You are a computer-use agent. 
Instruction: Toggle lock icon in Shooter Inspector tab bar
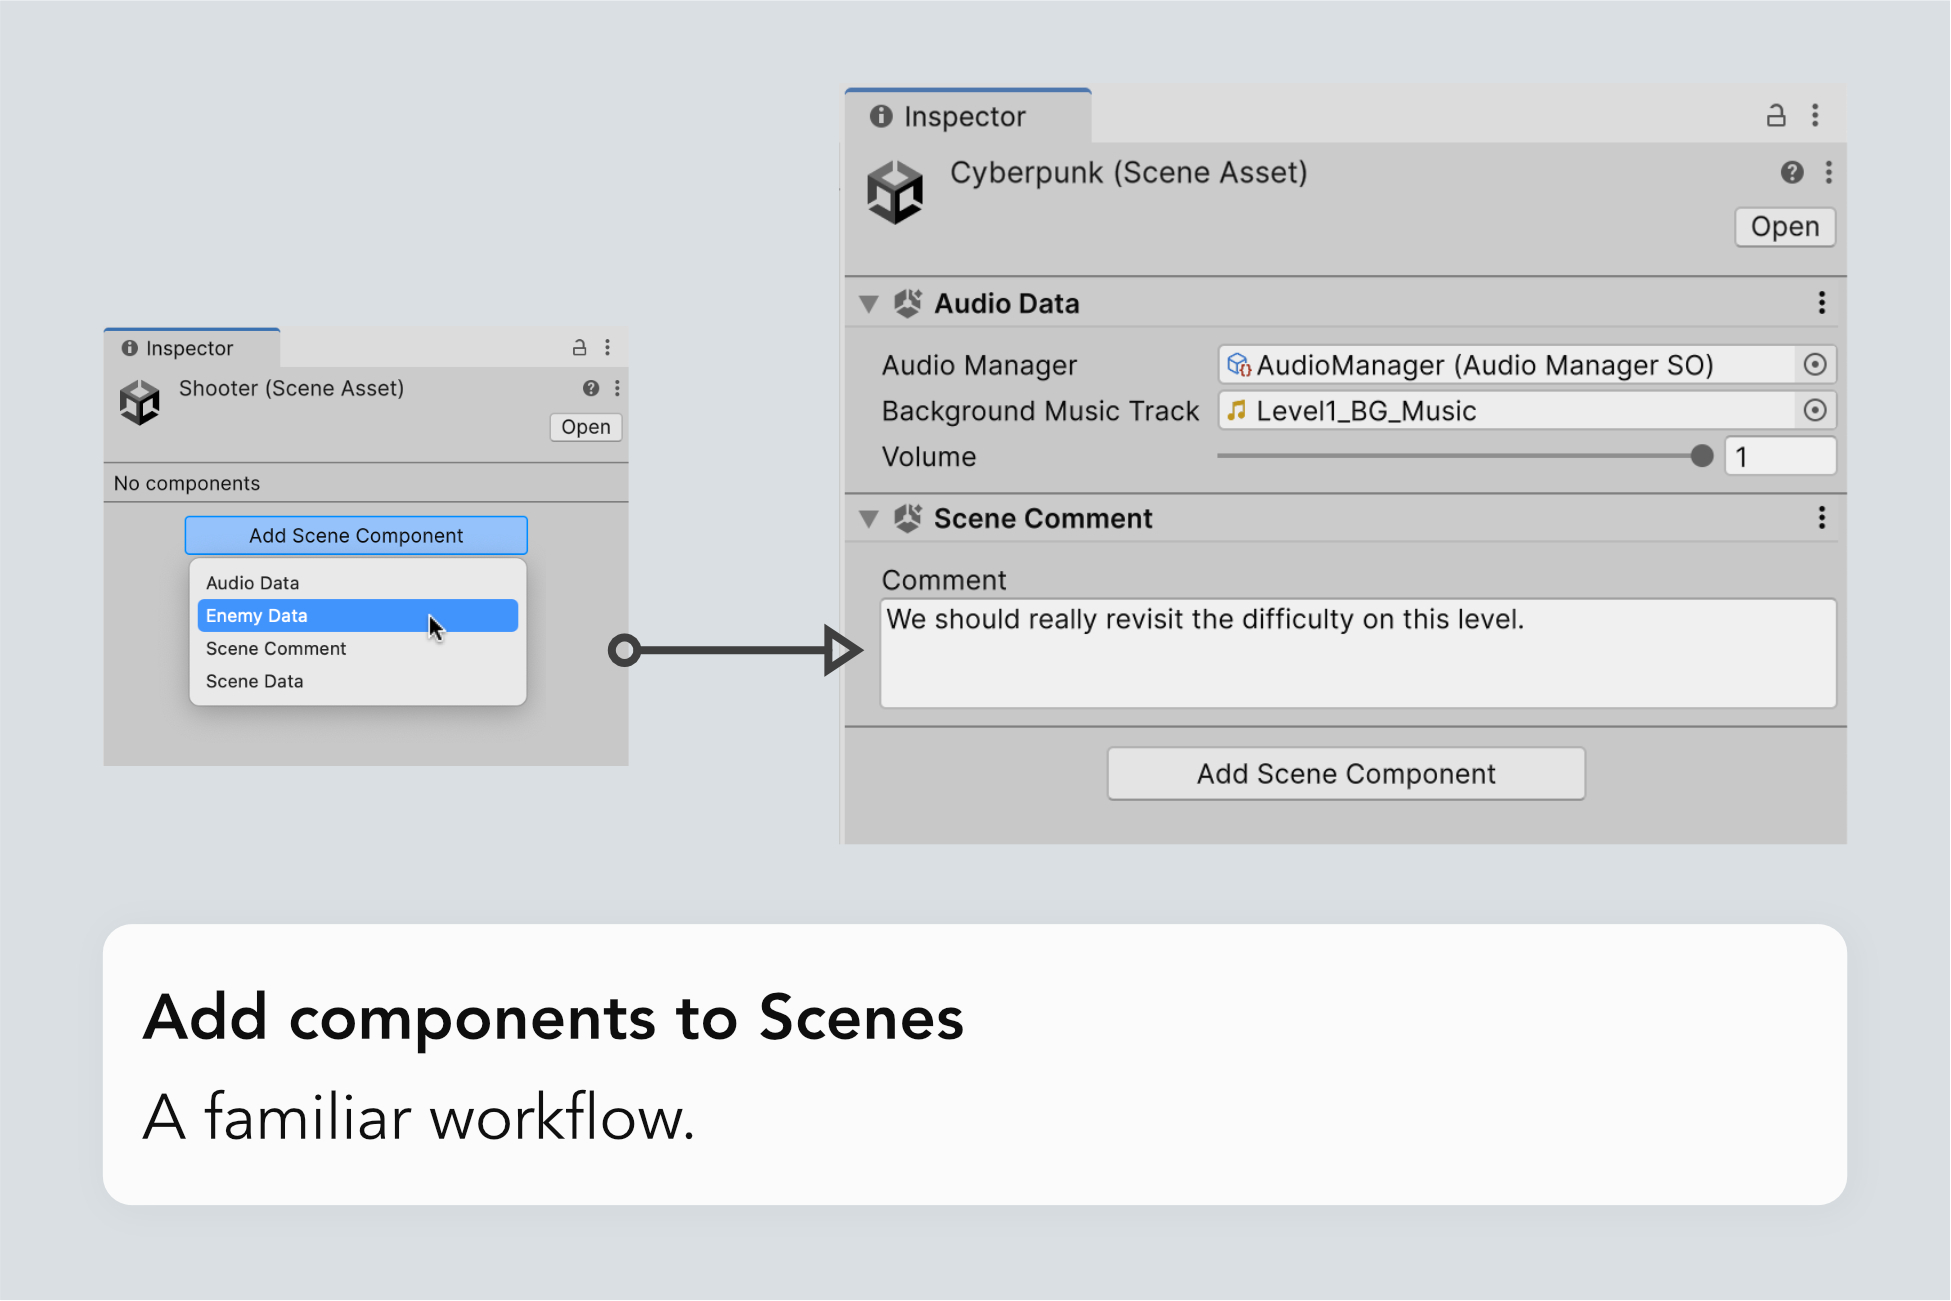pos(579,348)
